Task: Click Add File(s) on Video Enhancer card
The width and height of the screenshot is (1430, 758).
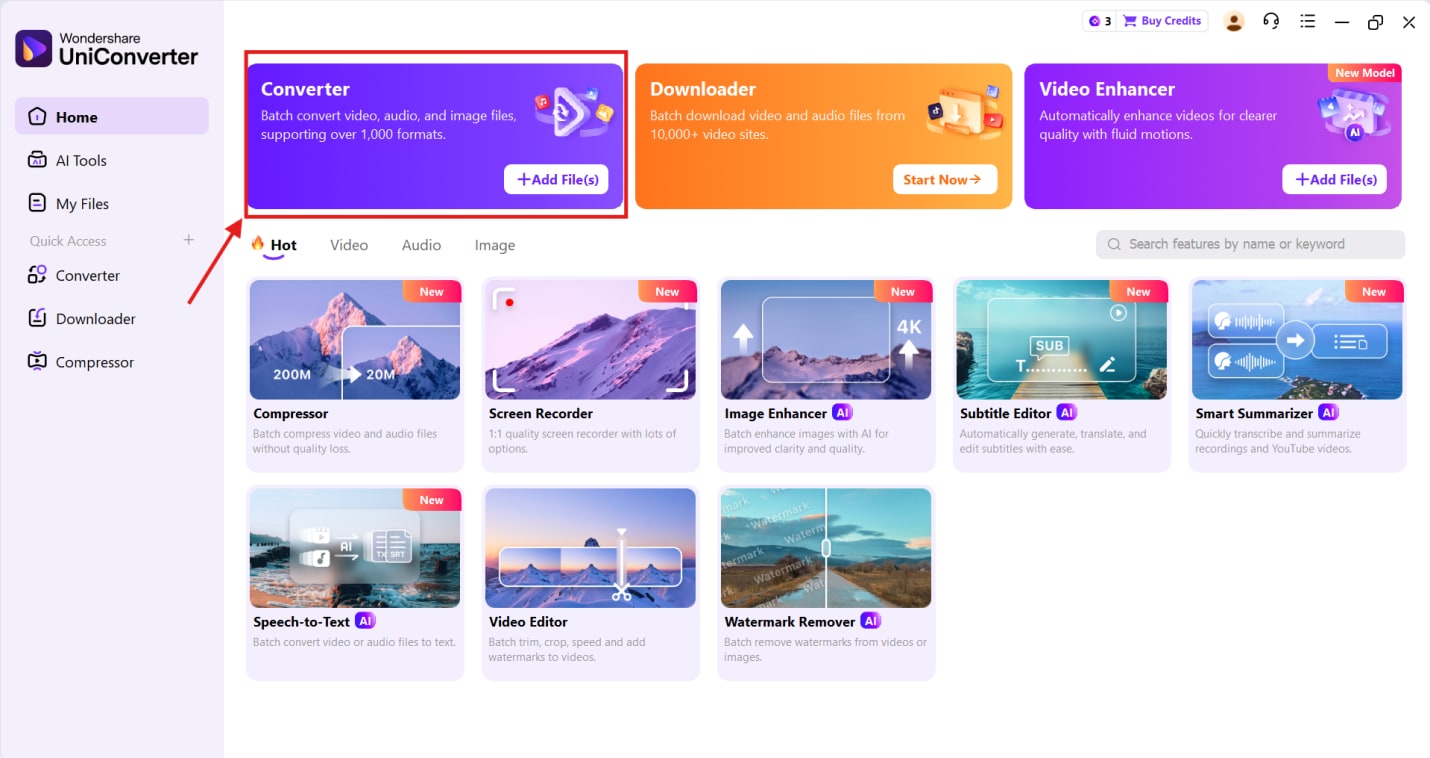Action: tap(1334, 179)
